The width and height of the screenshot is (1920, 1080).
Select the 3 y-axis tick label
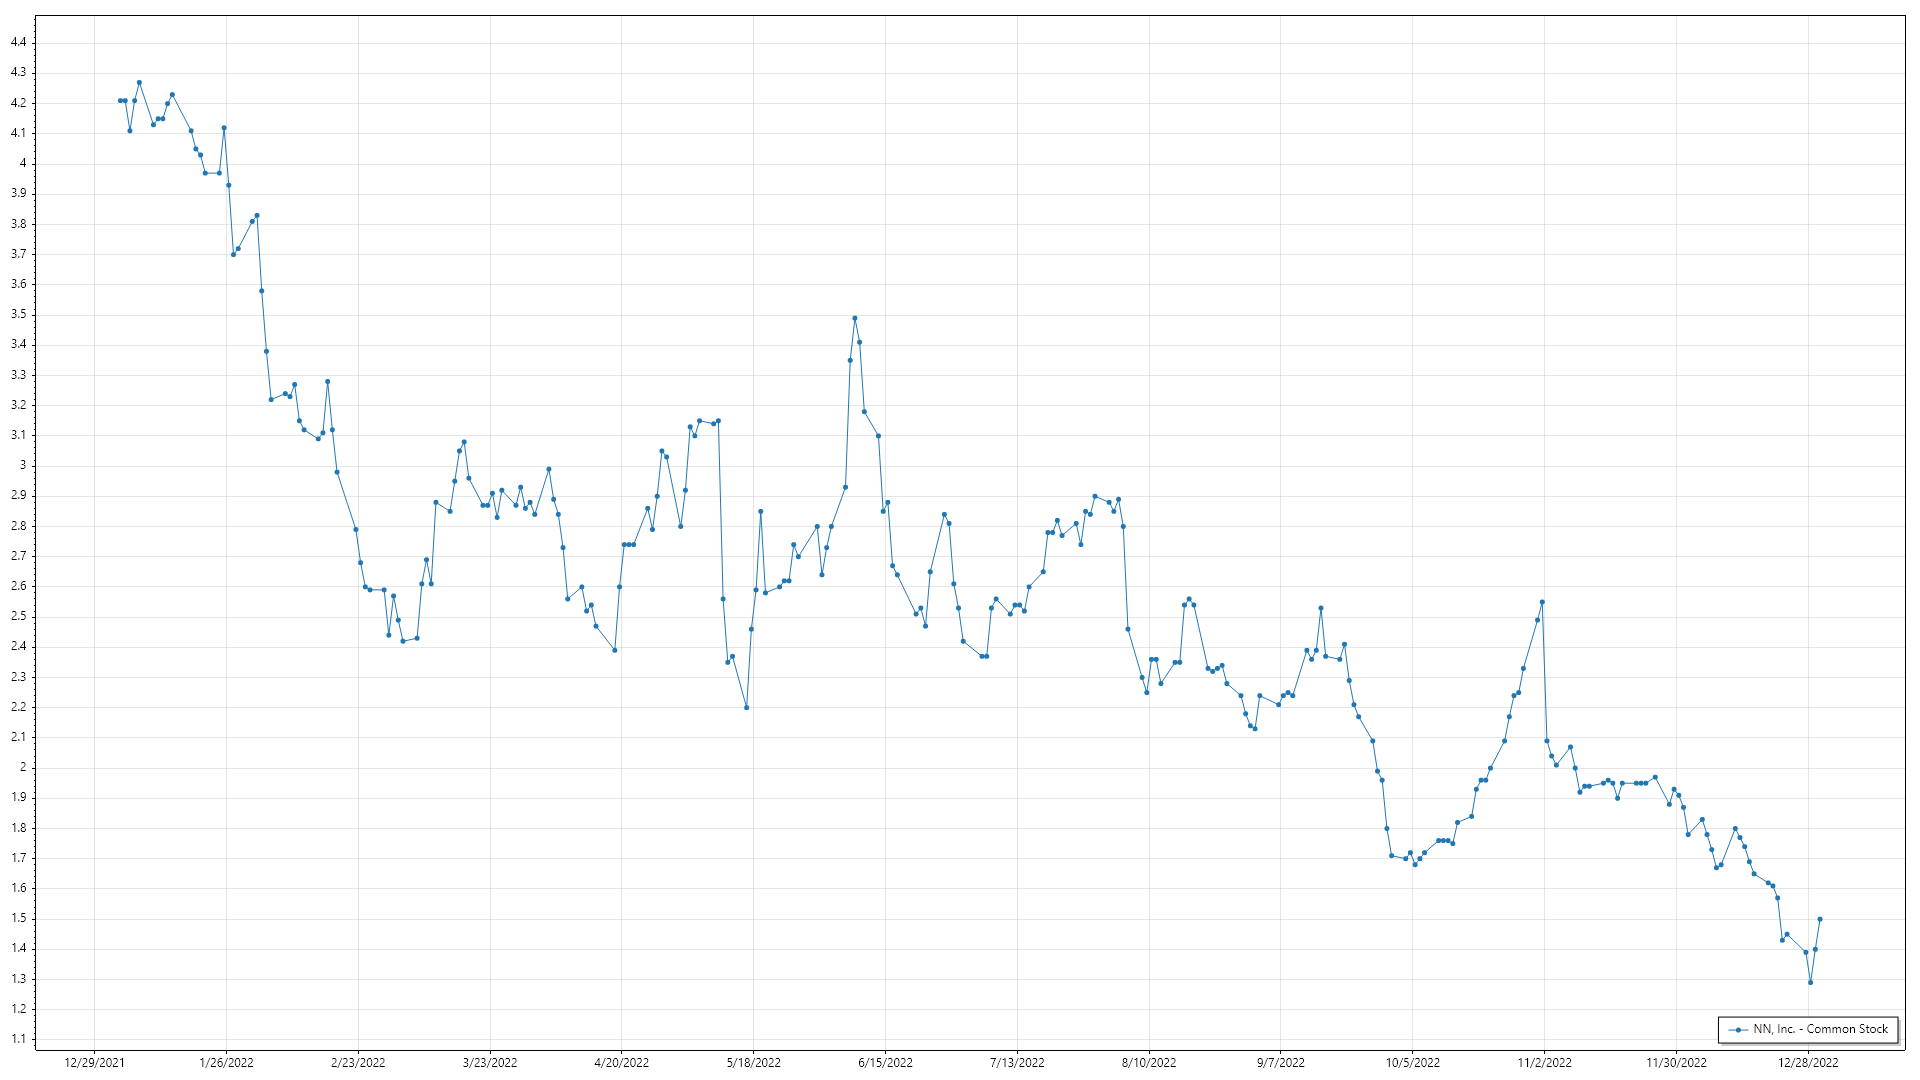(x=23, y=465)
